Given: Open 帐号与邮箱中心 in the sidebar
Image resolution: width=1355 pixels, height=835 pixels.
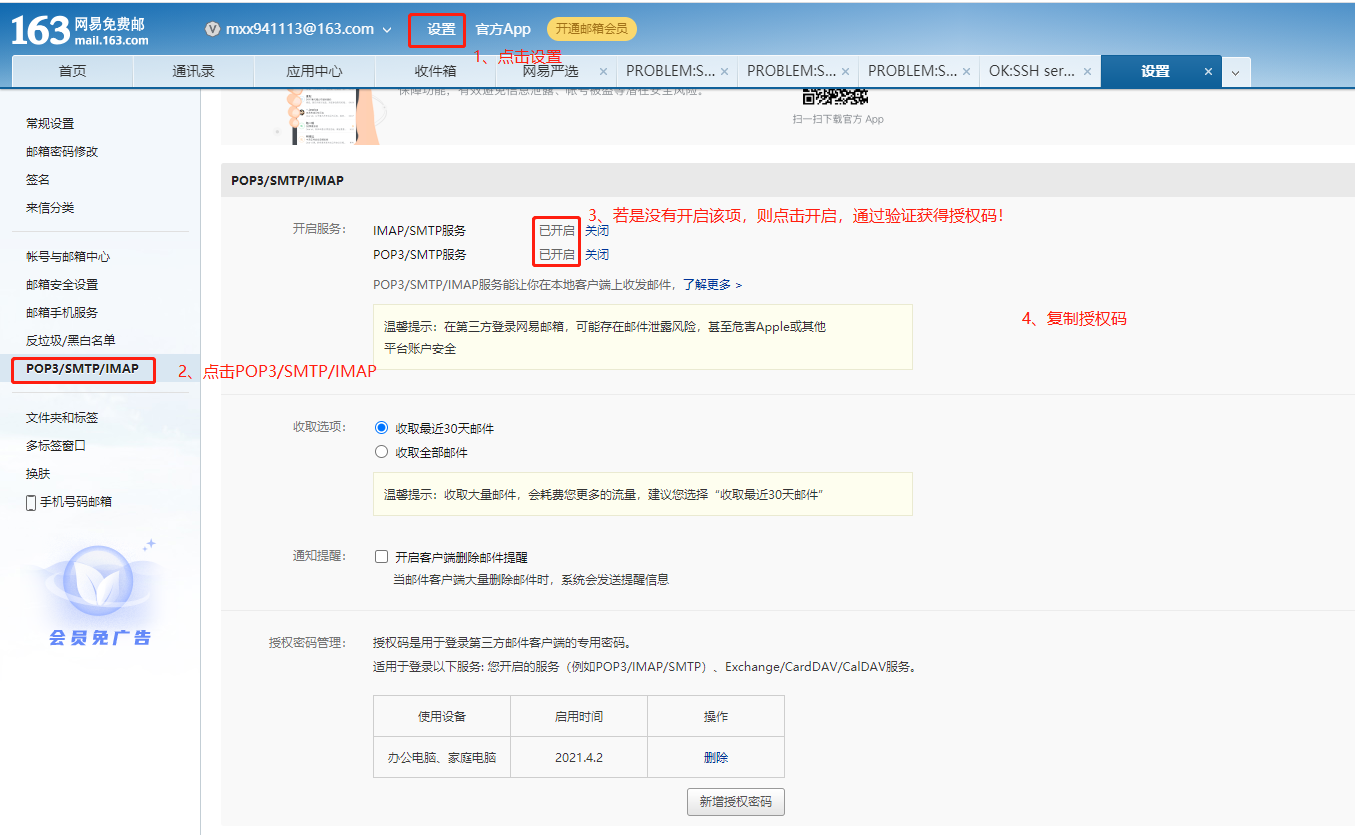Looking at the screenshot, I should pos(68,257).
